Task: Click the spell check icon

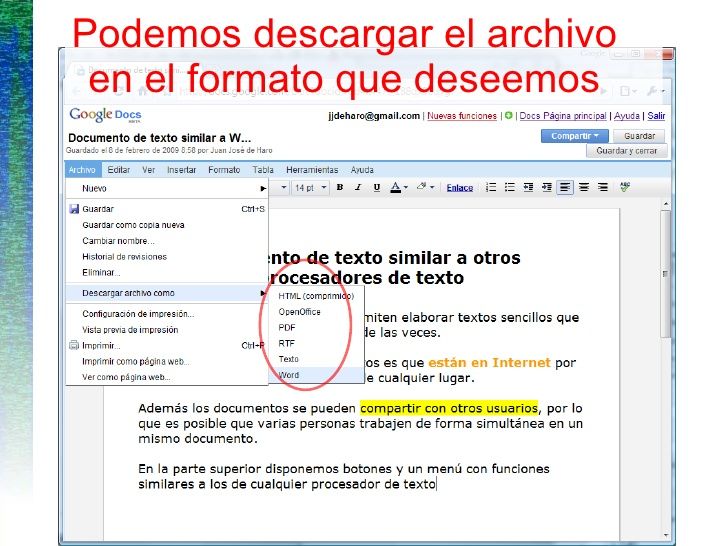Action: pos(625,187)
